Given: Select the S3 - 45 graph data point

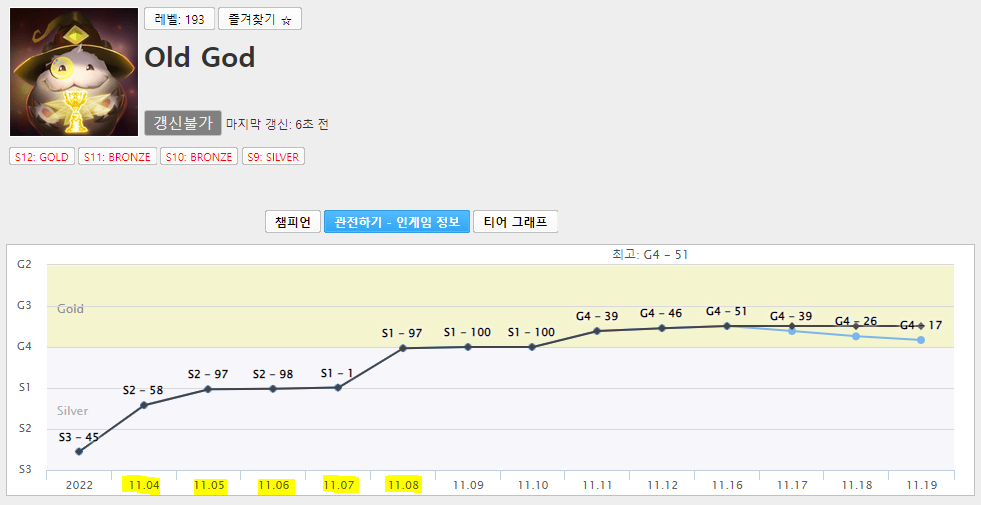Looking at the screenshot, I should [x=79, y=452].
